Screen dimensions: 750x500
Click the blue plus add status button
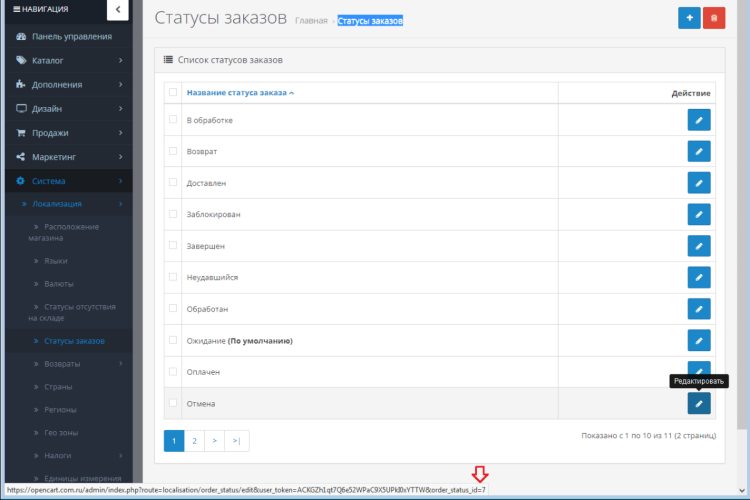coord(689,18)
